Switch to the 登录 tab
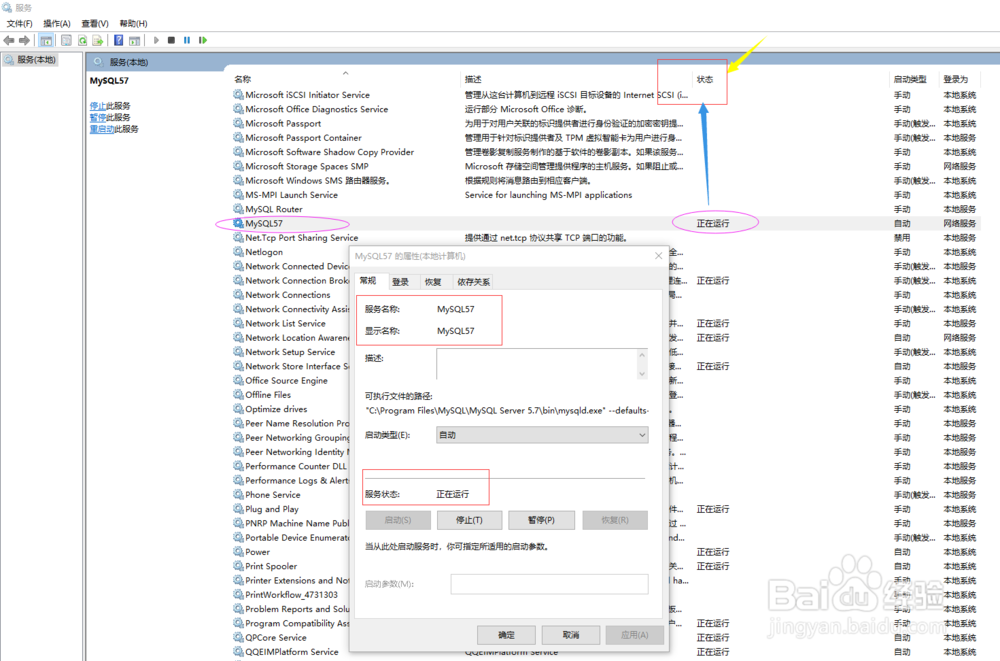This screenshot has width=1000, height=661. (401, 282)
